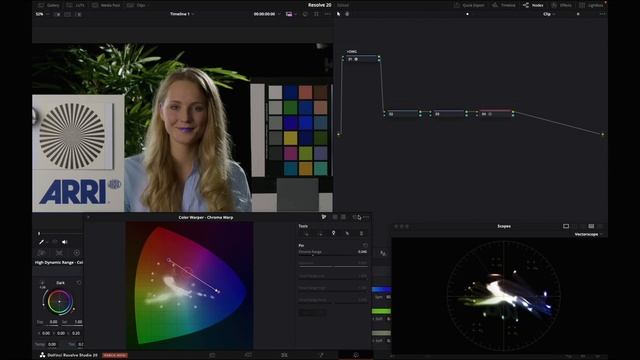
Task: Click the Chroma Range value 0.040
Action: click(362, 252)
